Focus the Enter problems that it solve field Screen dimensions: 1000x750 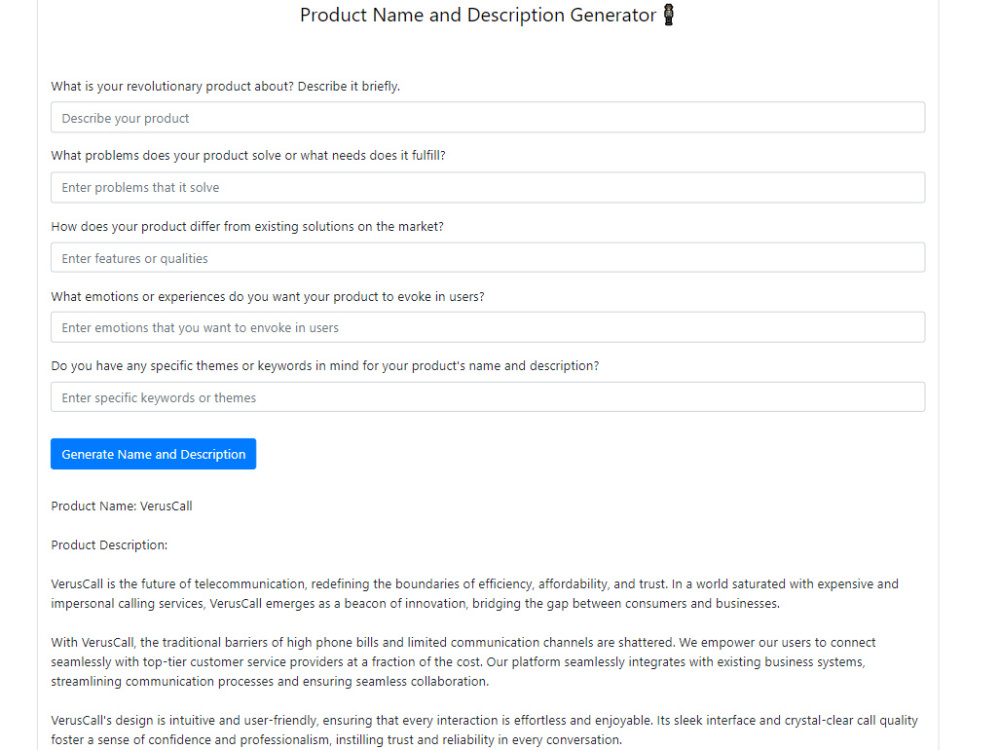click(x=488, y=188)
